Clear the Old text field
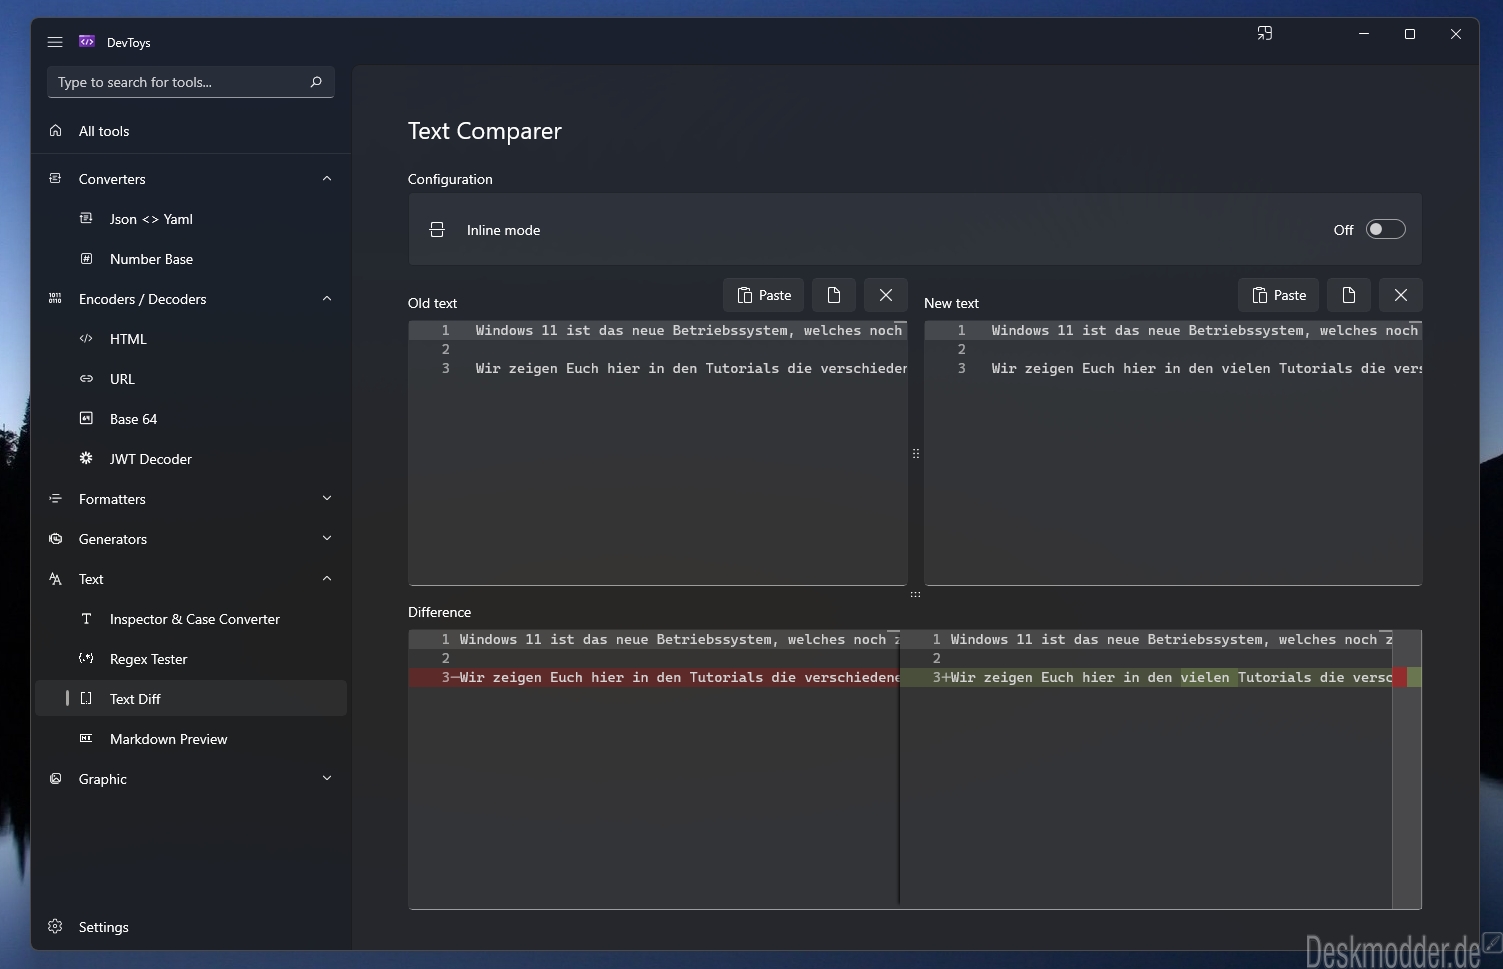This screenshot has width=1503, height=969. click(x=886, y=295)
